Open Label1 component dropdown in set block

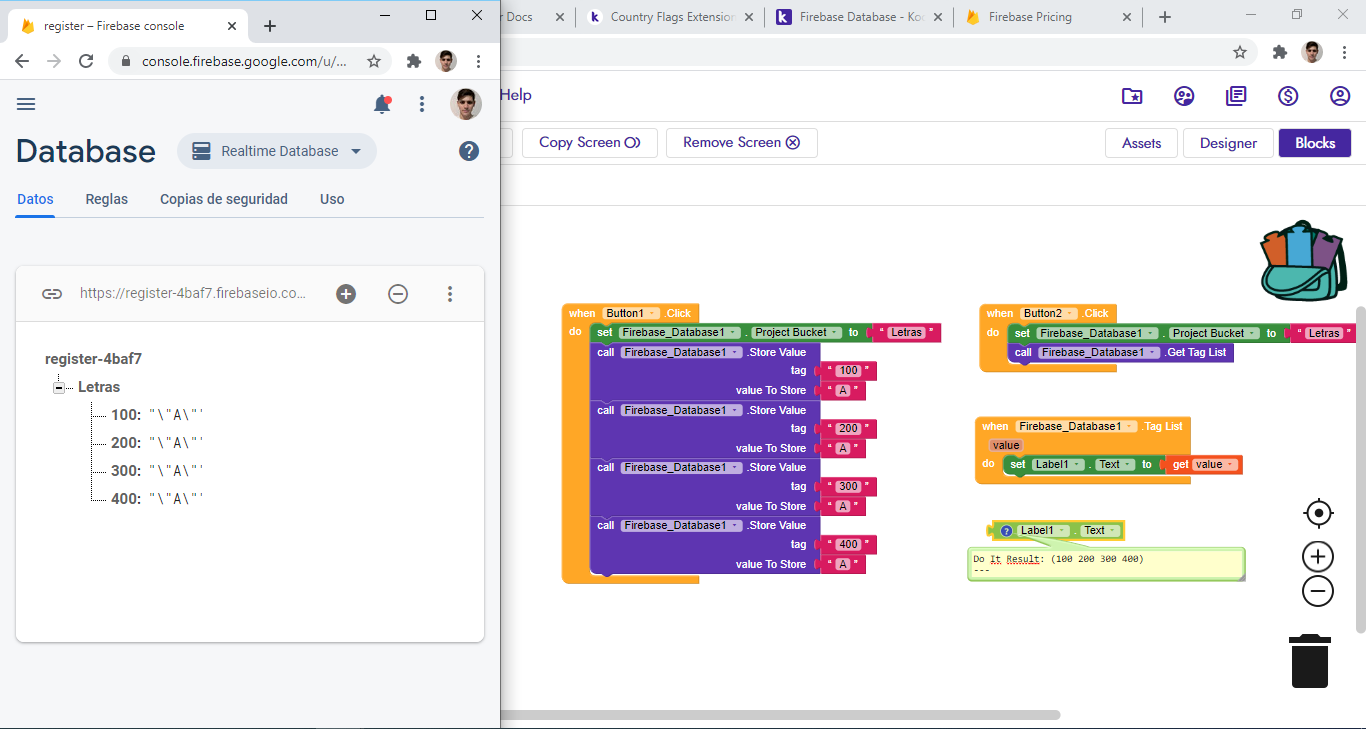[x=1077, y=465]
